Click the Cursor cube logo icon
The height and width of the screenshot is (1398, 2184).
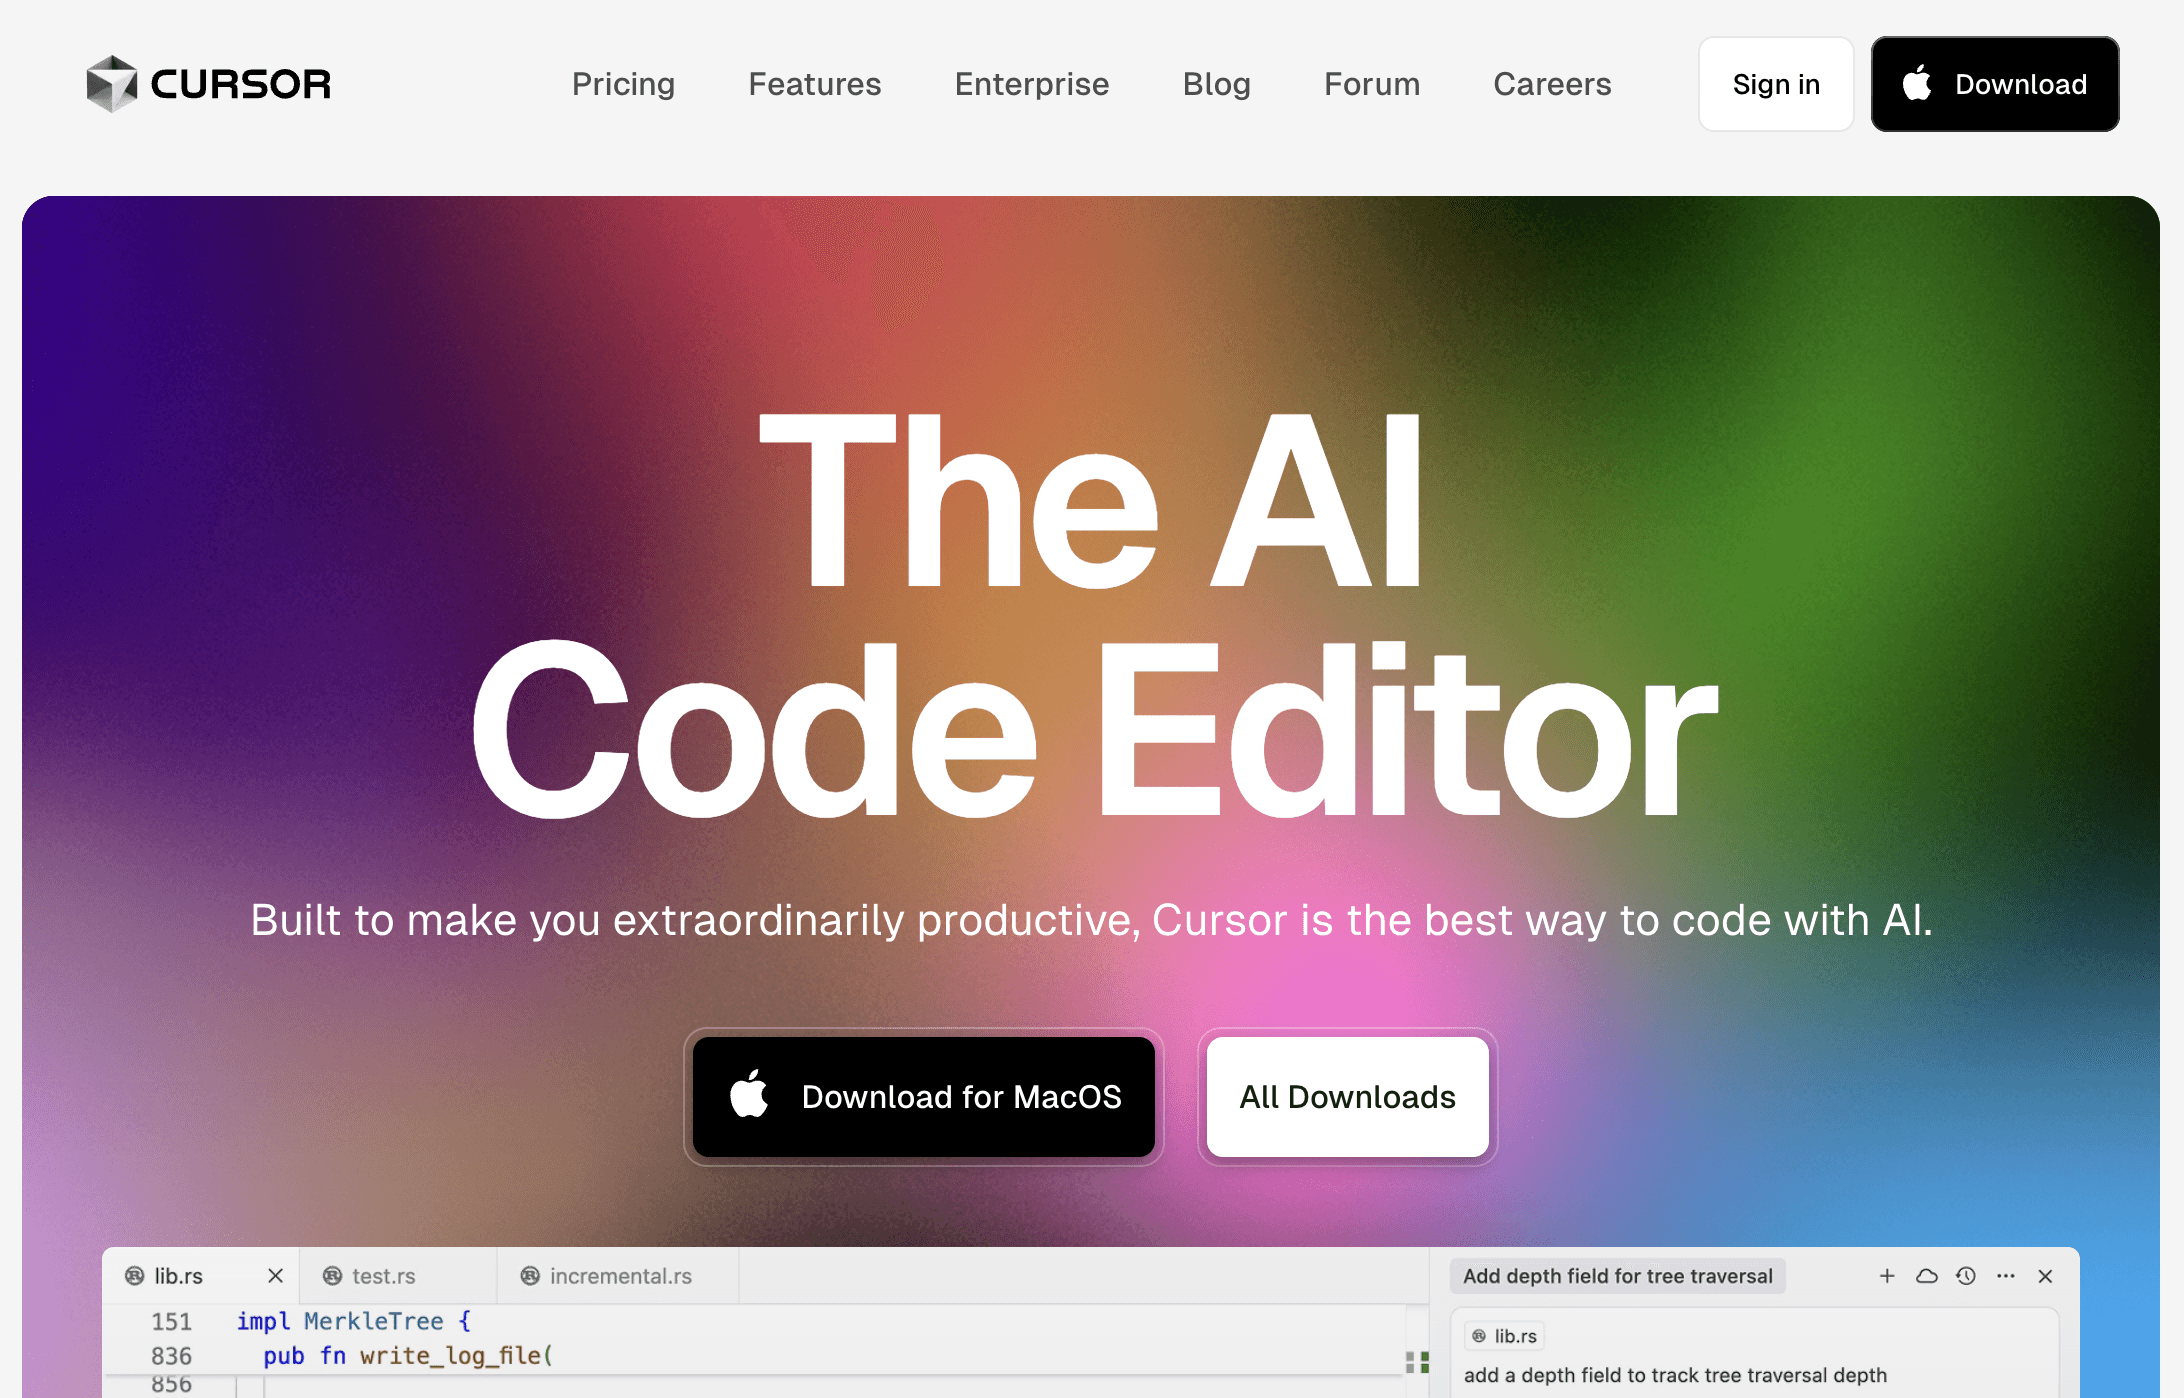111,84
